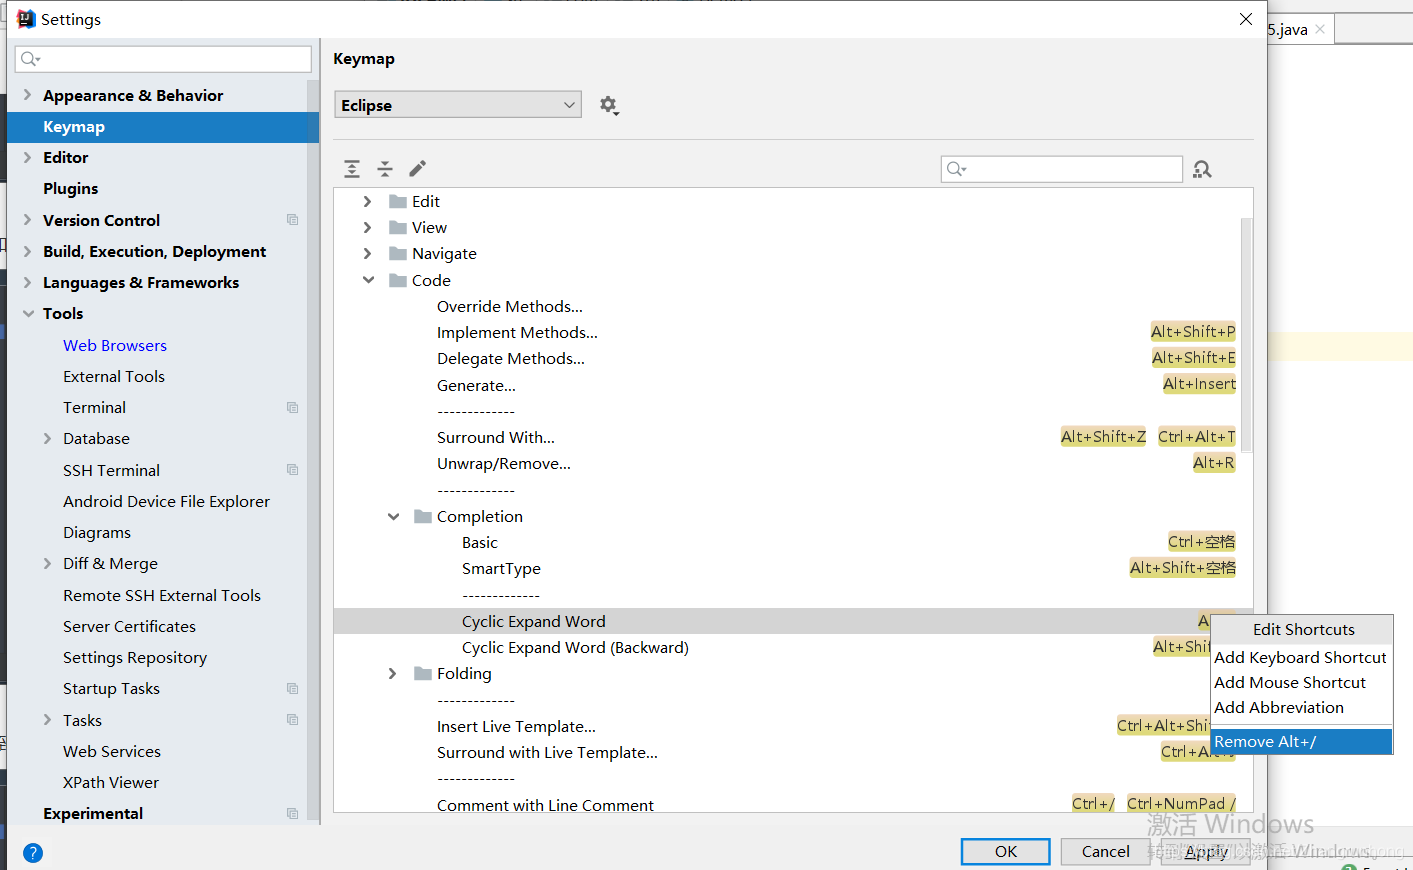The height and width of the screenshot is (870, 1413).
Task: Click the OK button
Action: coord(1006,851)
